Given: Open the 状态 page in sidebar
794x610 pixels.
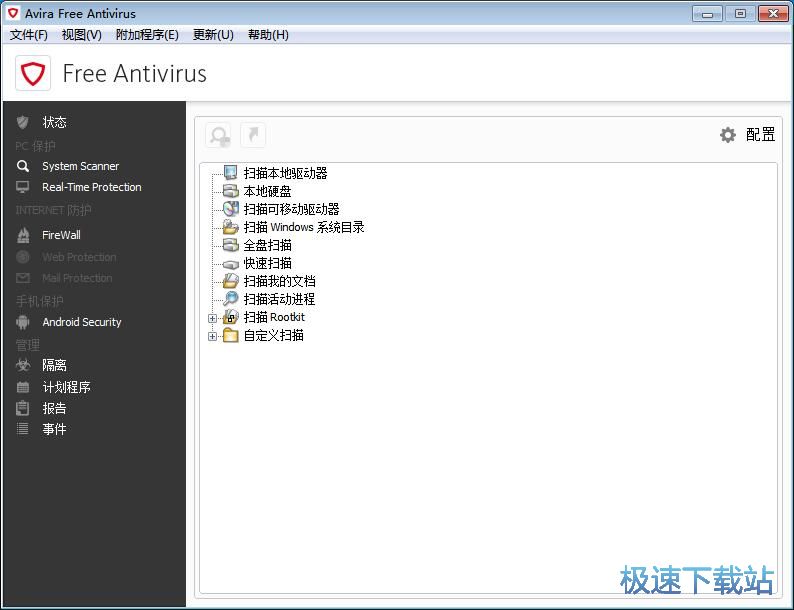Looking at the screenshot, I should (54, 122).
